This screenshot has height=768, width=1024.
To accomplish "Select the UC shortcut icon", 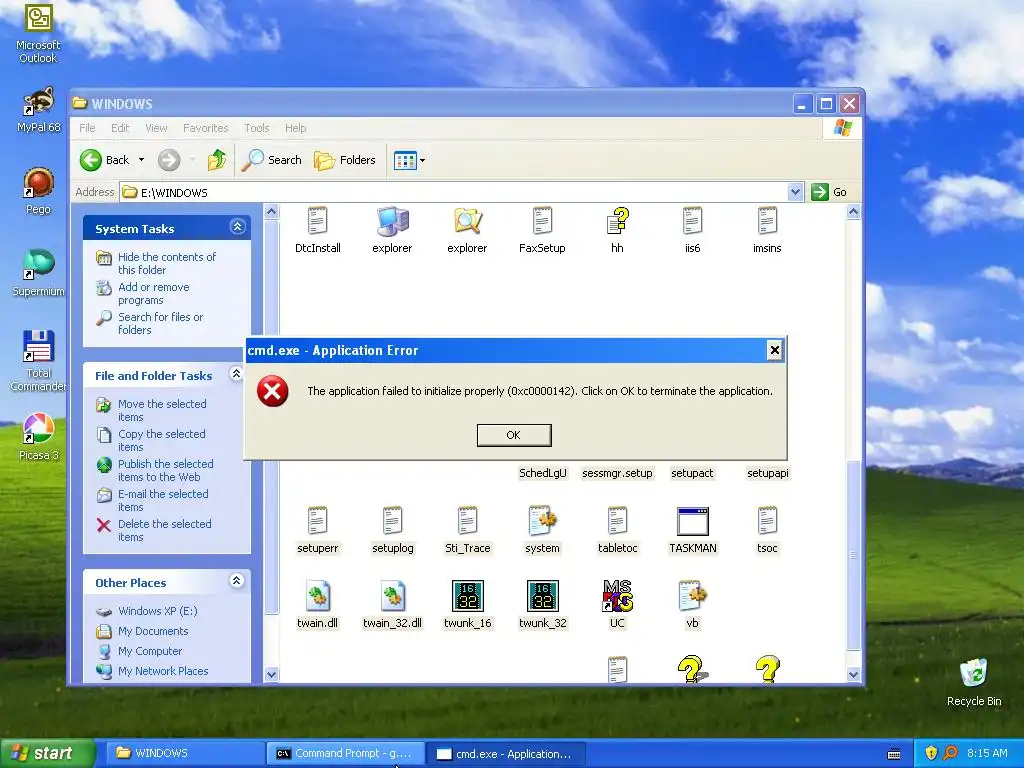I will [617, 596].
